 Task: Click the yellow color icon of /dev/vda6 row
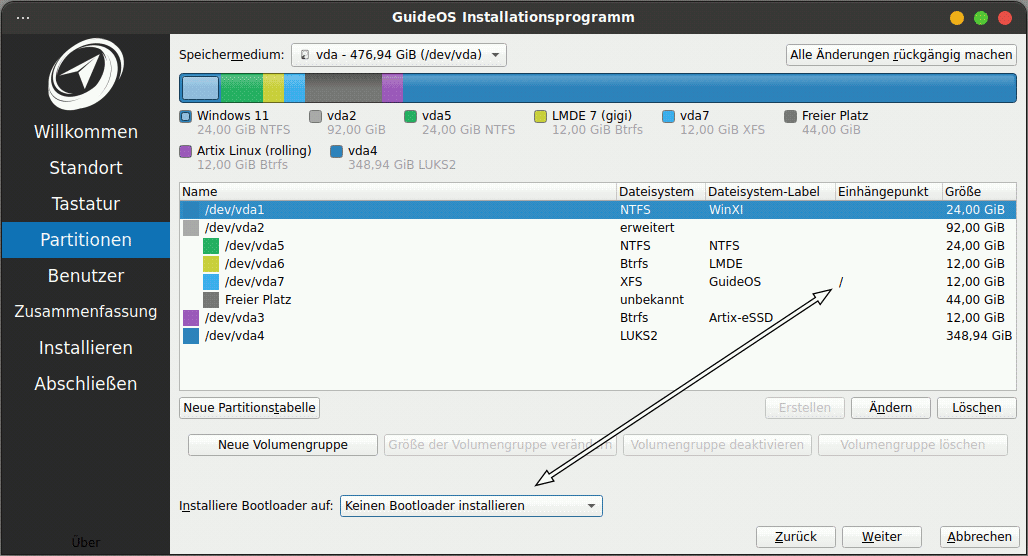click(210, 264)
